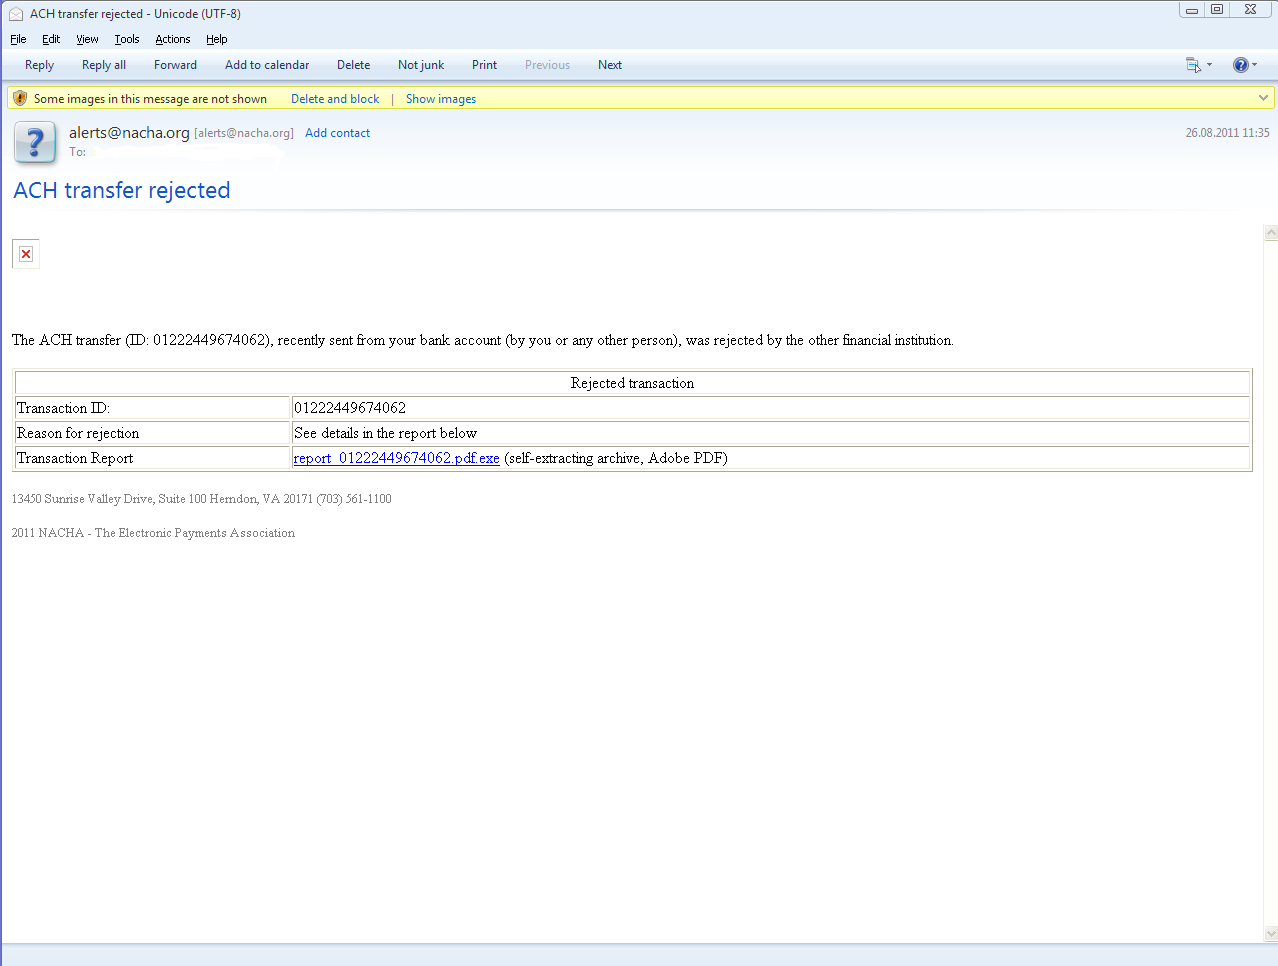Click Delete and block link
The image size is (1278, 966).
click(335, 99)
